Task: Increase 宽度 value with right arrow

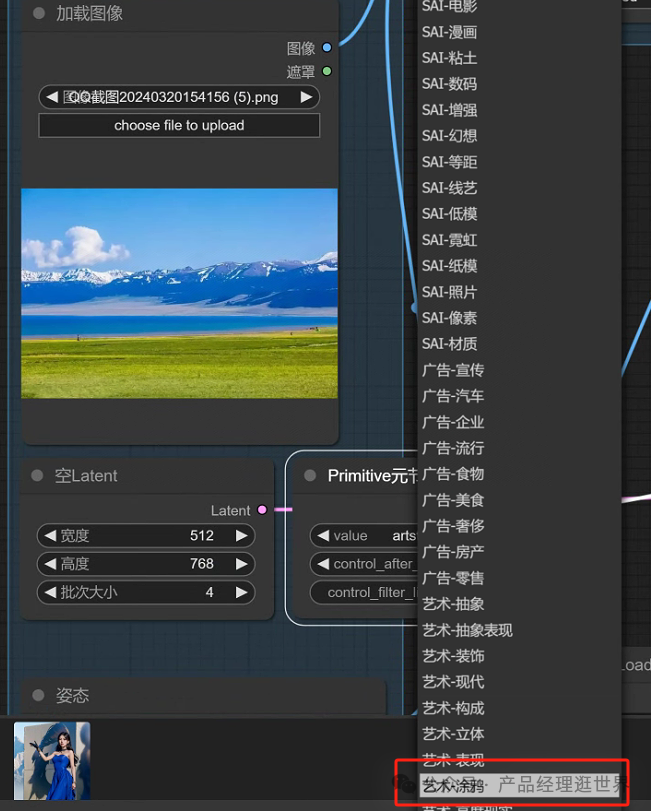Action: [x=241, y=535]
